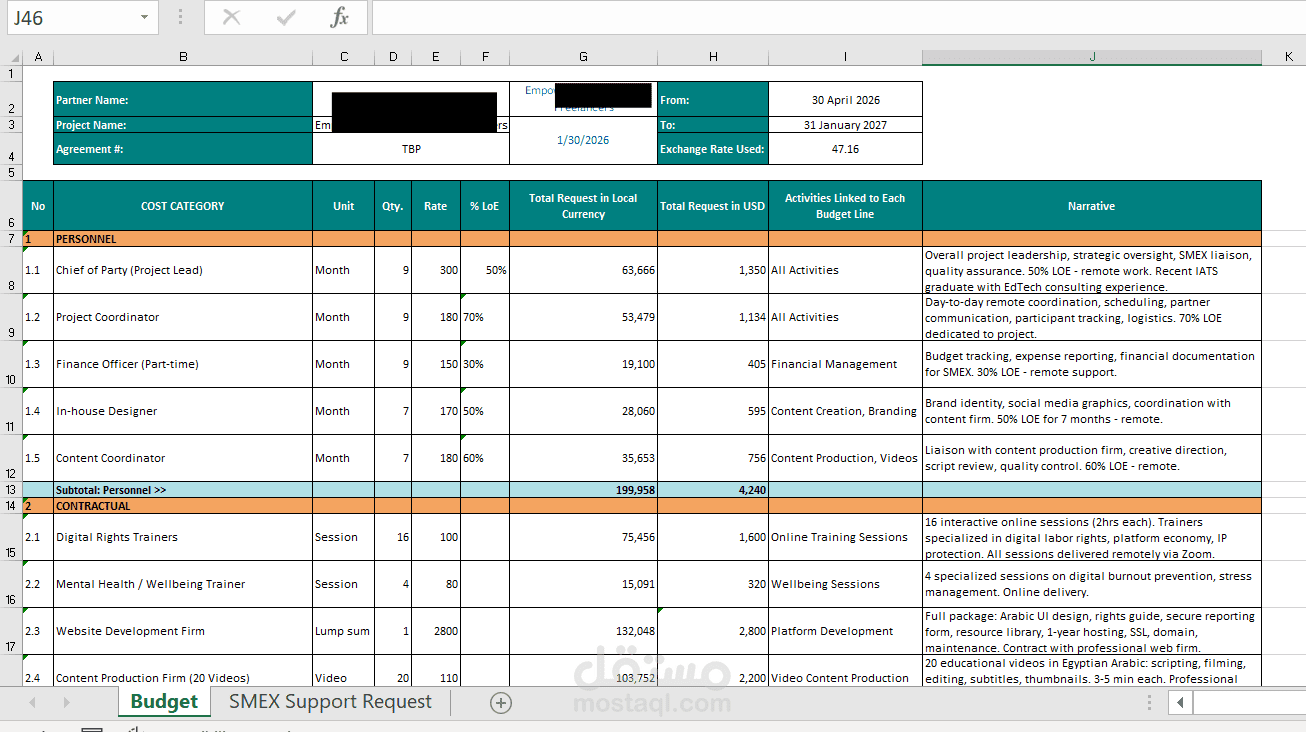Viewport: 1306px width, 732px height.
Task: Click the 70% LoE cell
Action: point(485,317)
